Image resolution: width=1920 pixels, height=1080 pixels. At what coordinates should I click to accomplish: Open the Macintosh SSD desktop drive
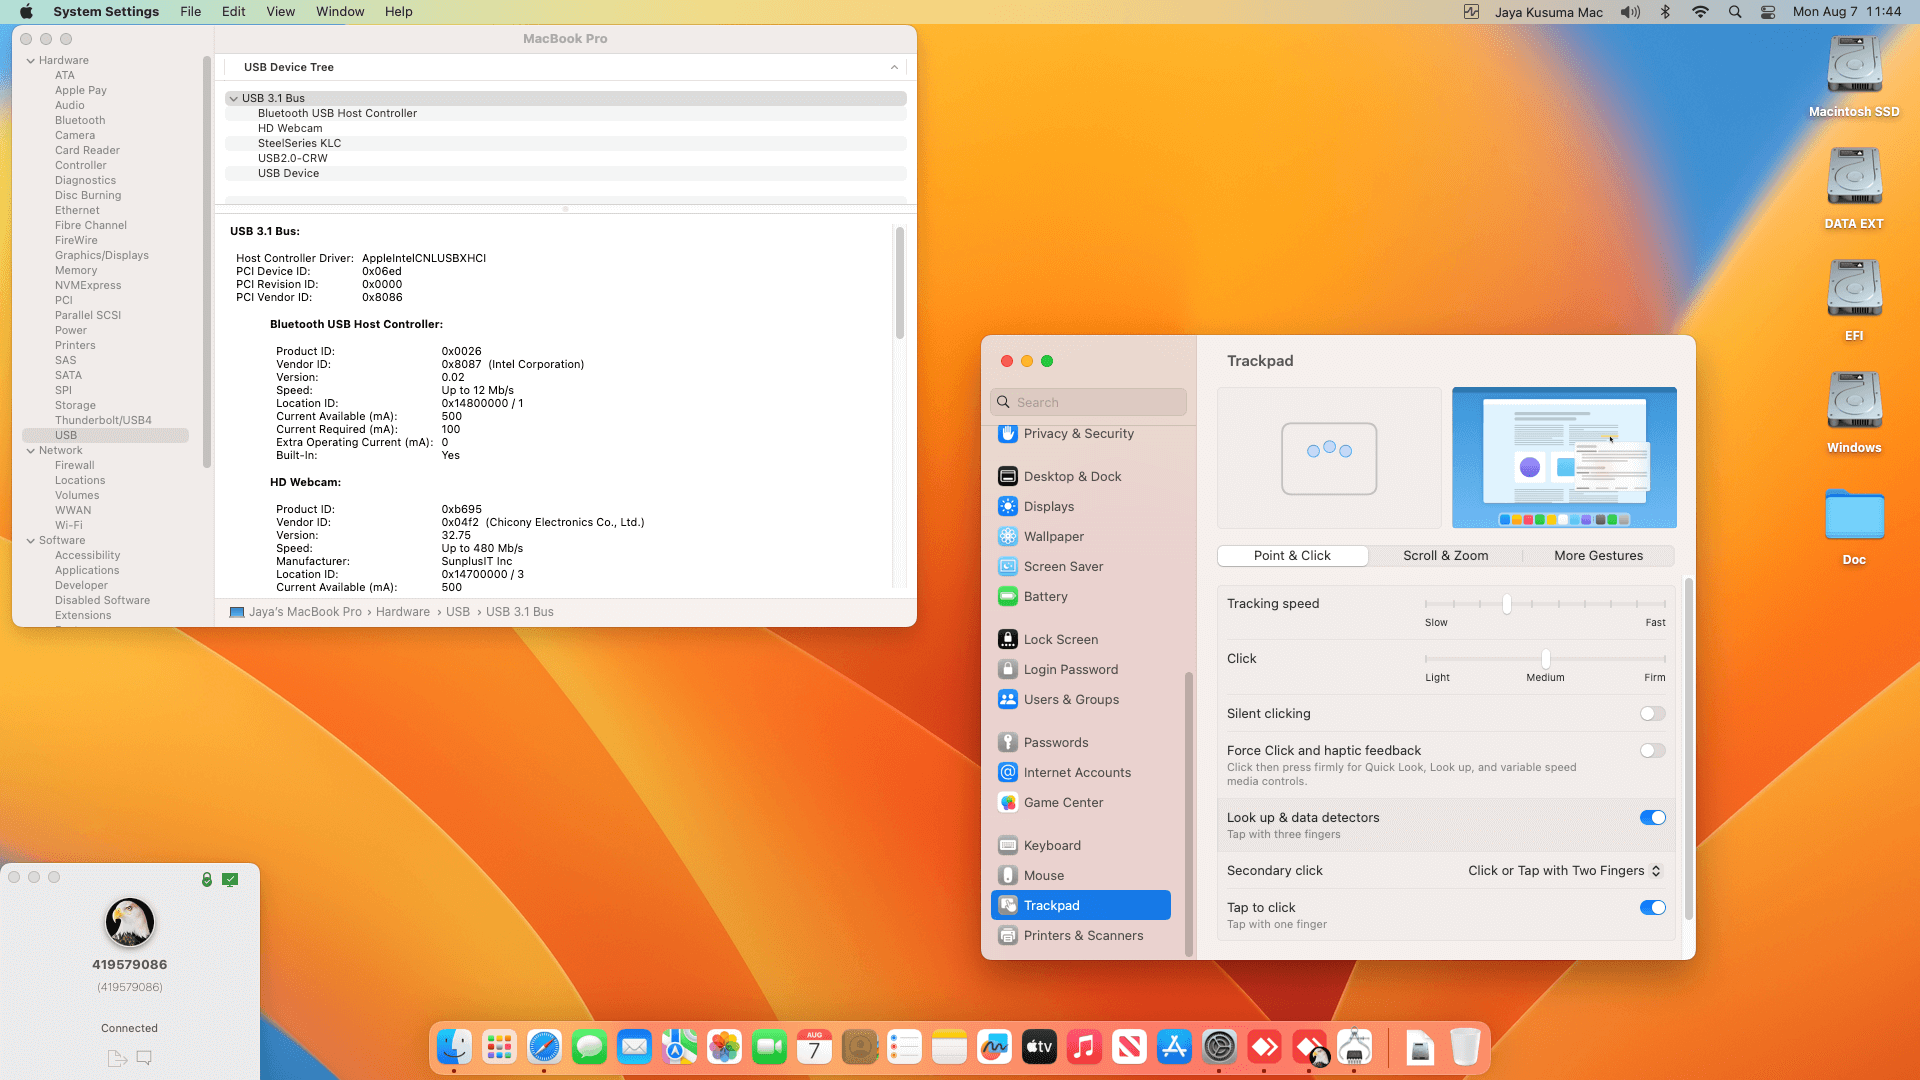tap(1853, 66)
